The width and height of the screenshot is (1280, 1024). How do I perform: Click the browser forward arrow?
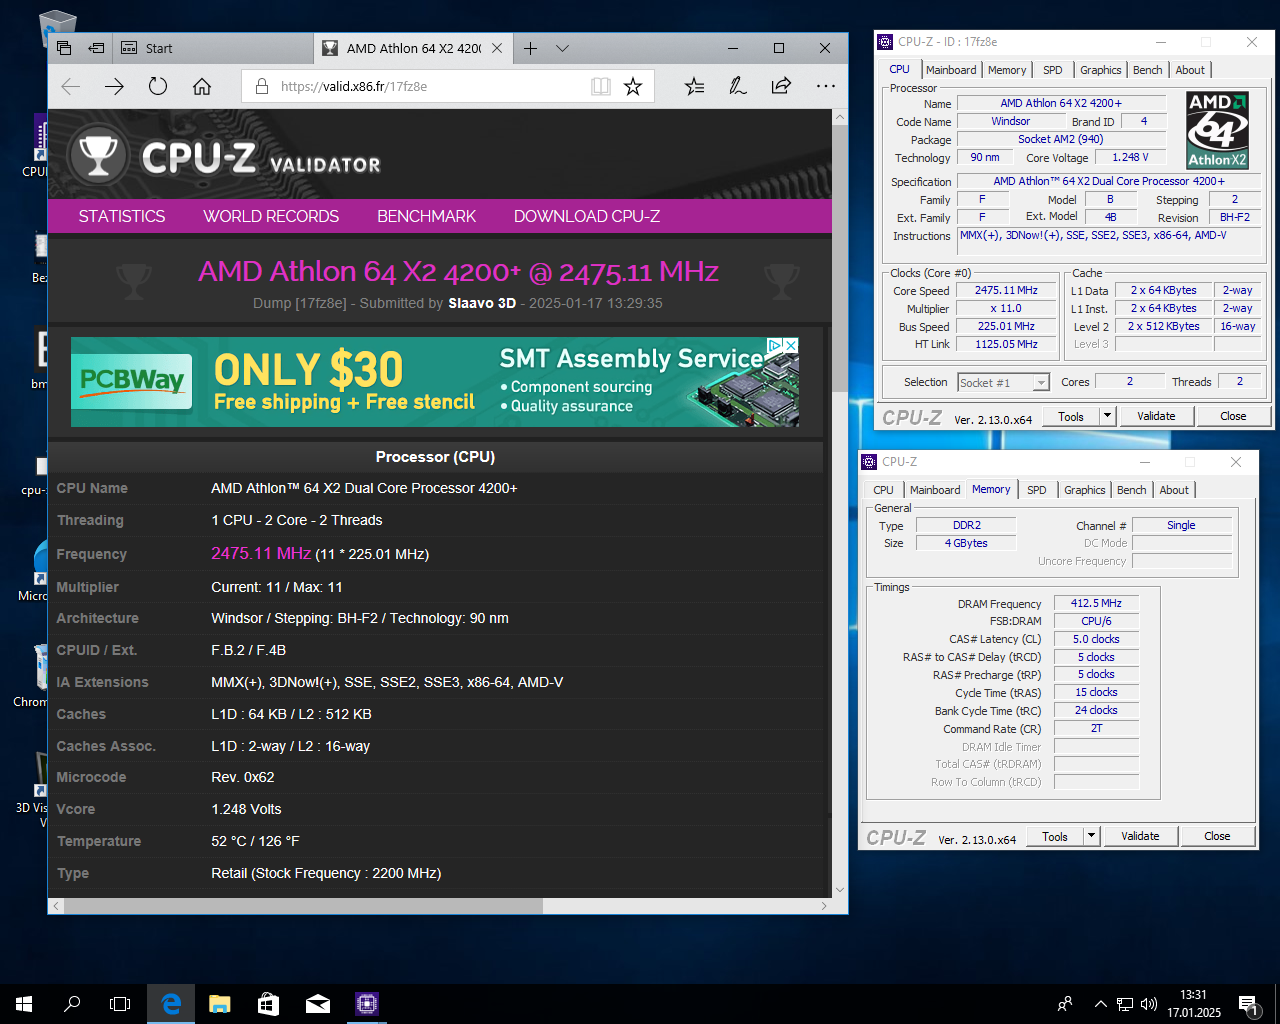114,86
